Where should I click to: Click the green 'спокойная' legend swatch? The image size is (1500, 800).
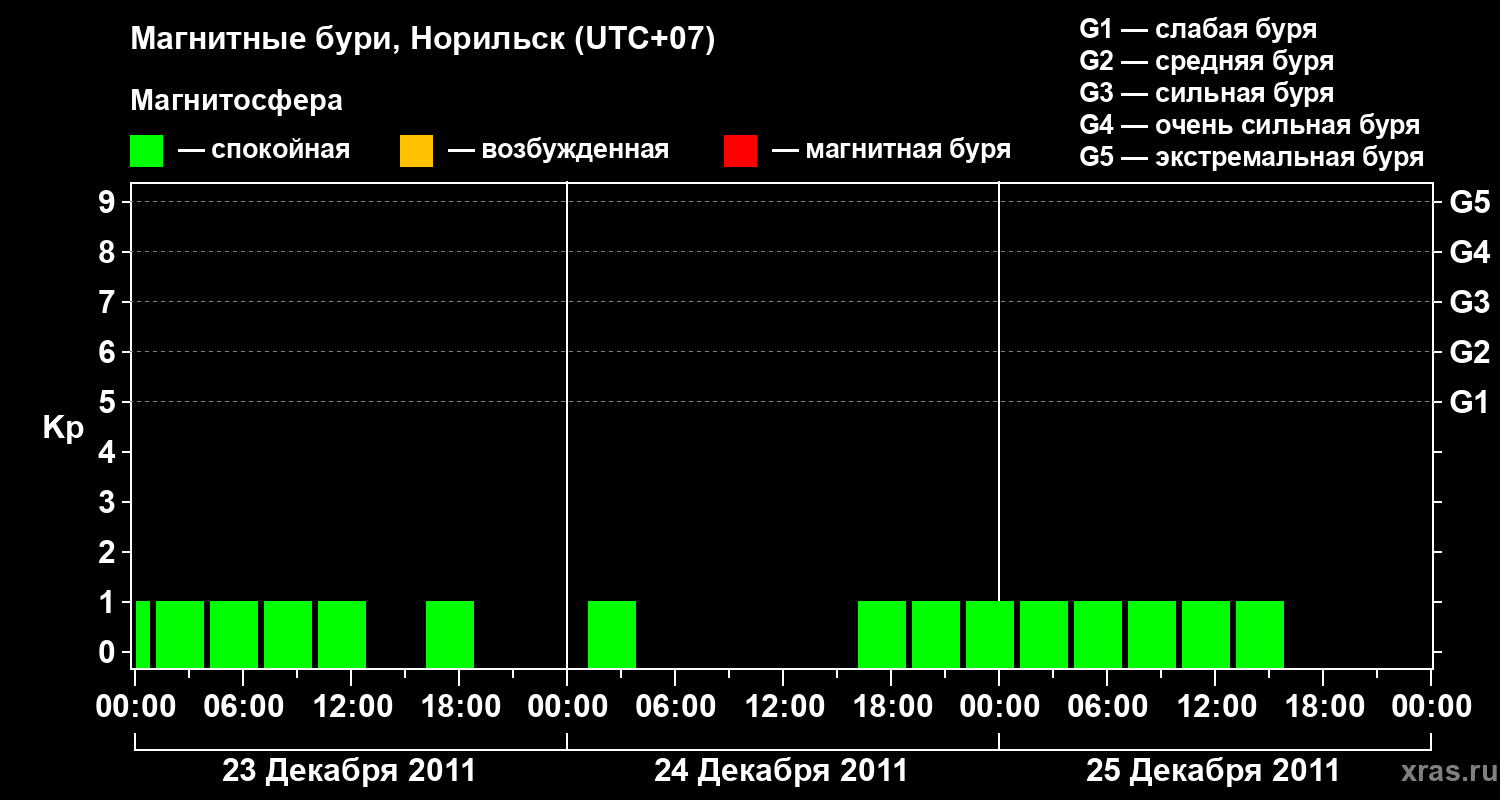pyautogui.click(x=147, y=151)
